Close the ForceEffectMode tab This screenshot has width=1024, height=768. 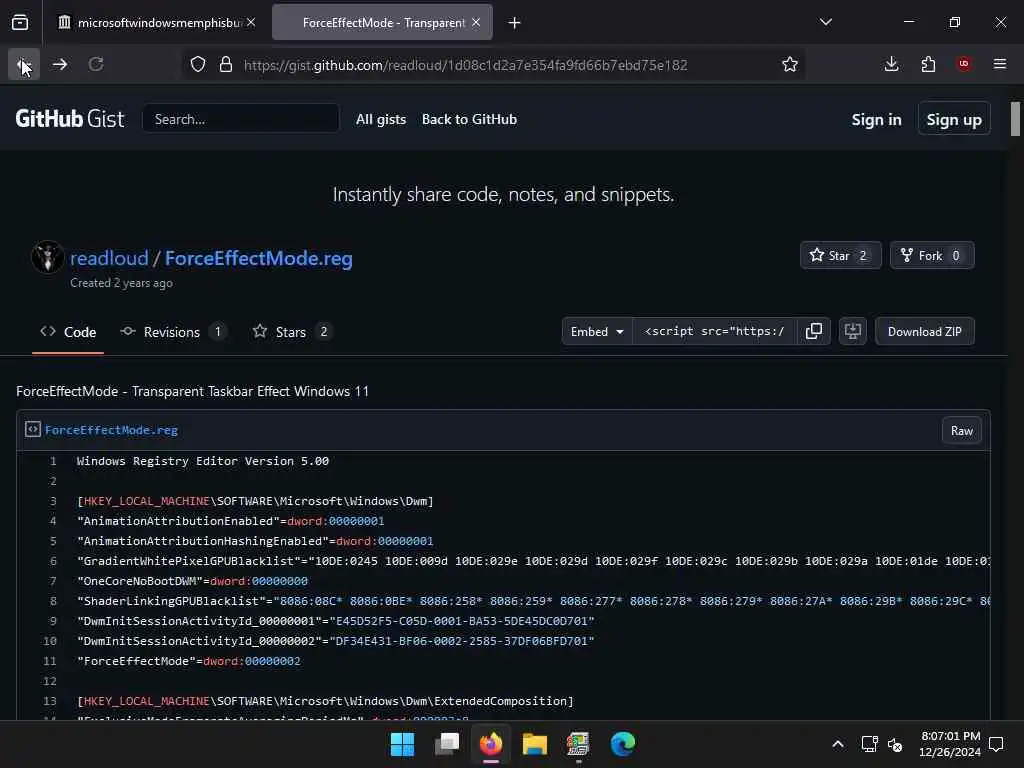pyautogui.click(x=476, y=23)
